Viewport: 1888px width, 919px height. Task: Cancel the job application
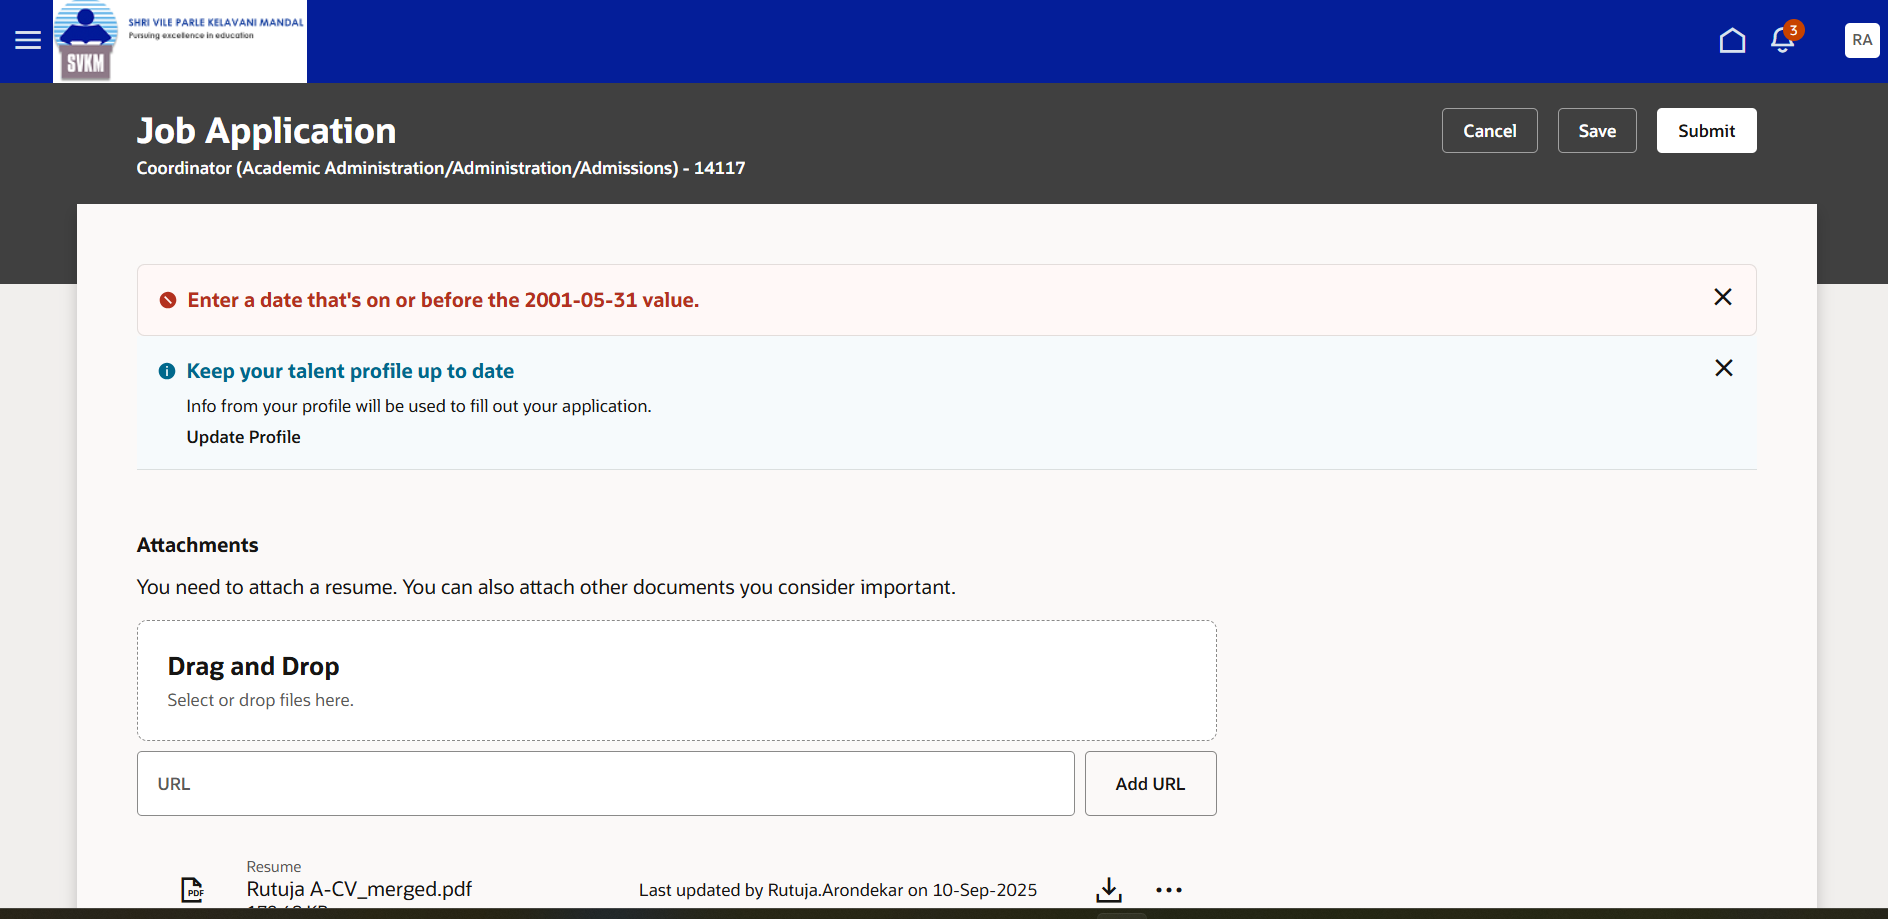[1489, 131]
